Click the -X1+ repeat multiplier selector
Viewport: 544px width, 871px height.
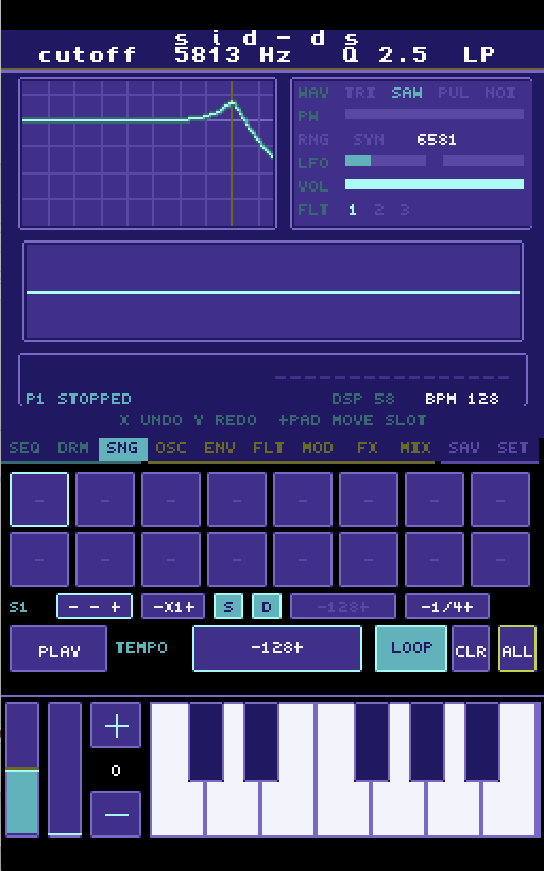[173, 606]
